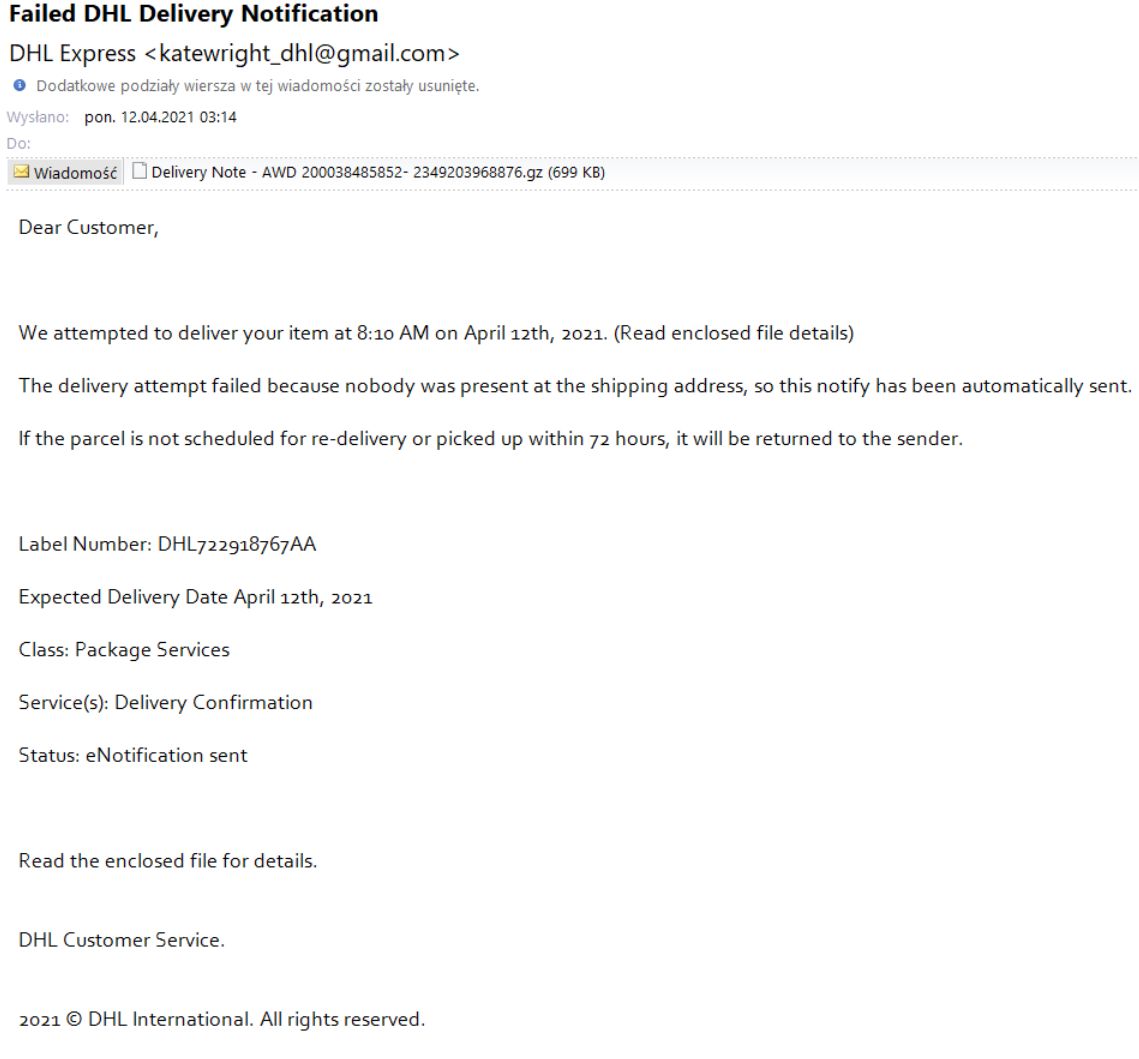This screenshot has width=1139, height=1059.
Task: Click the 'Read the enclosed file for details.' line
Action: click(x=167, y=861)
